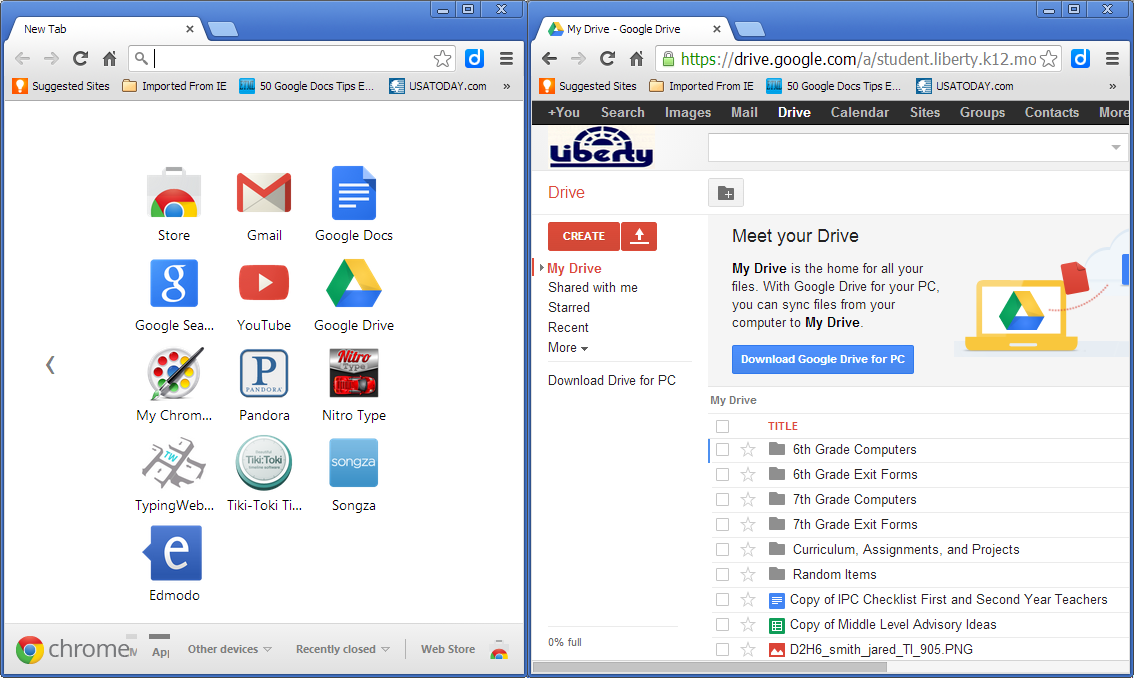Click the red CREATE button
Screen dimensions: 1134x678
click(584, 236)
